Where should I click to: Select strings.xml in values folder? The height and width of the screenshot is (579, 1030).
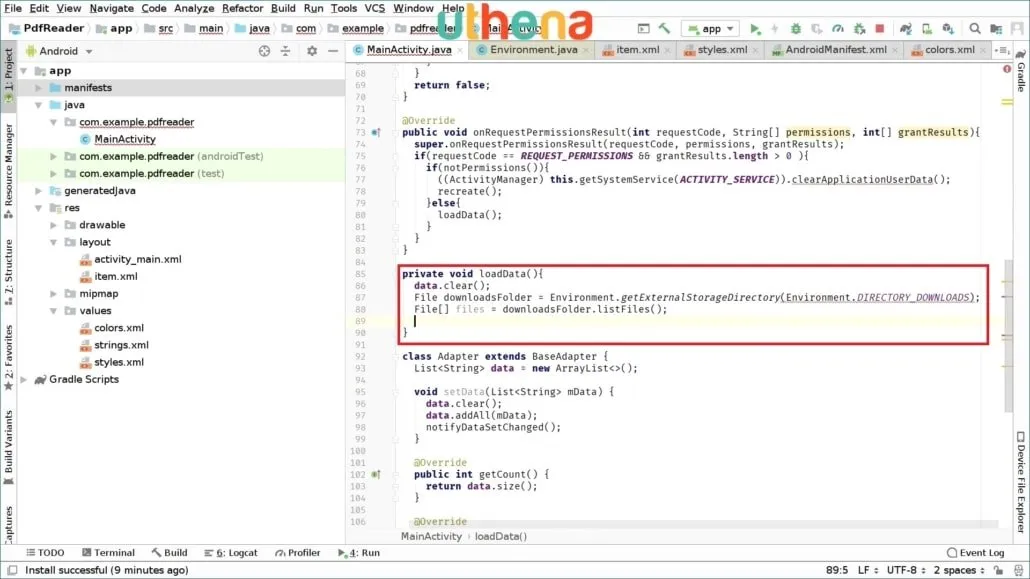(121, 345)
